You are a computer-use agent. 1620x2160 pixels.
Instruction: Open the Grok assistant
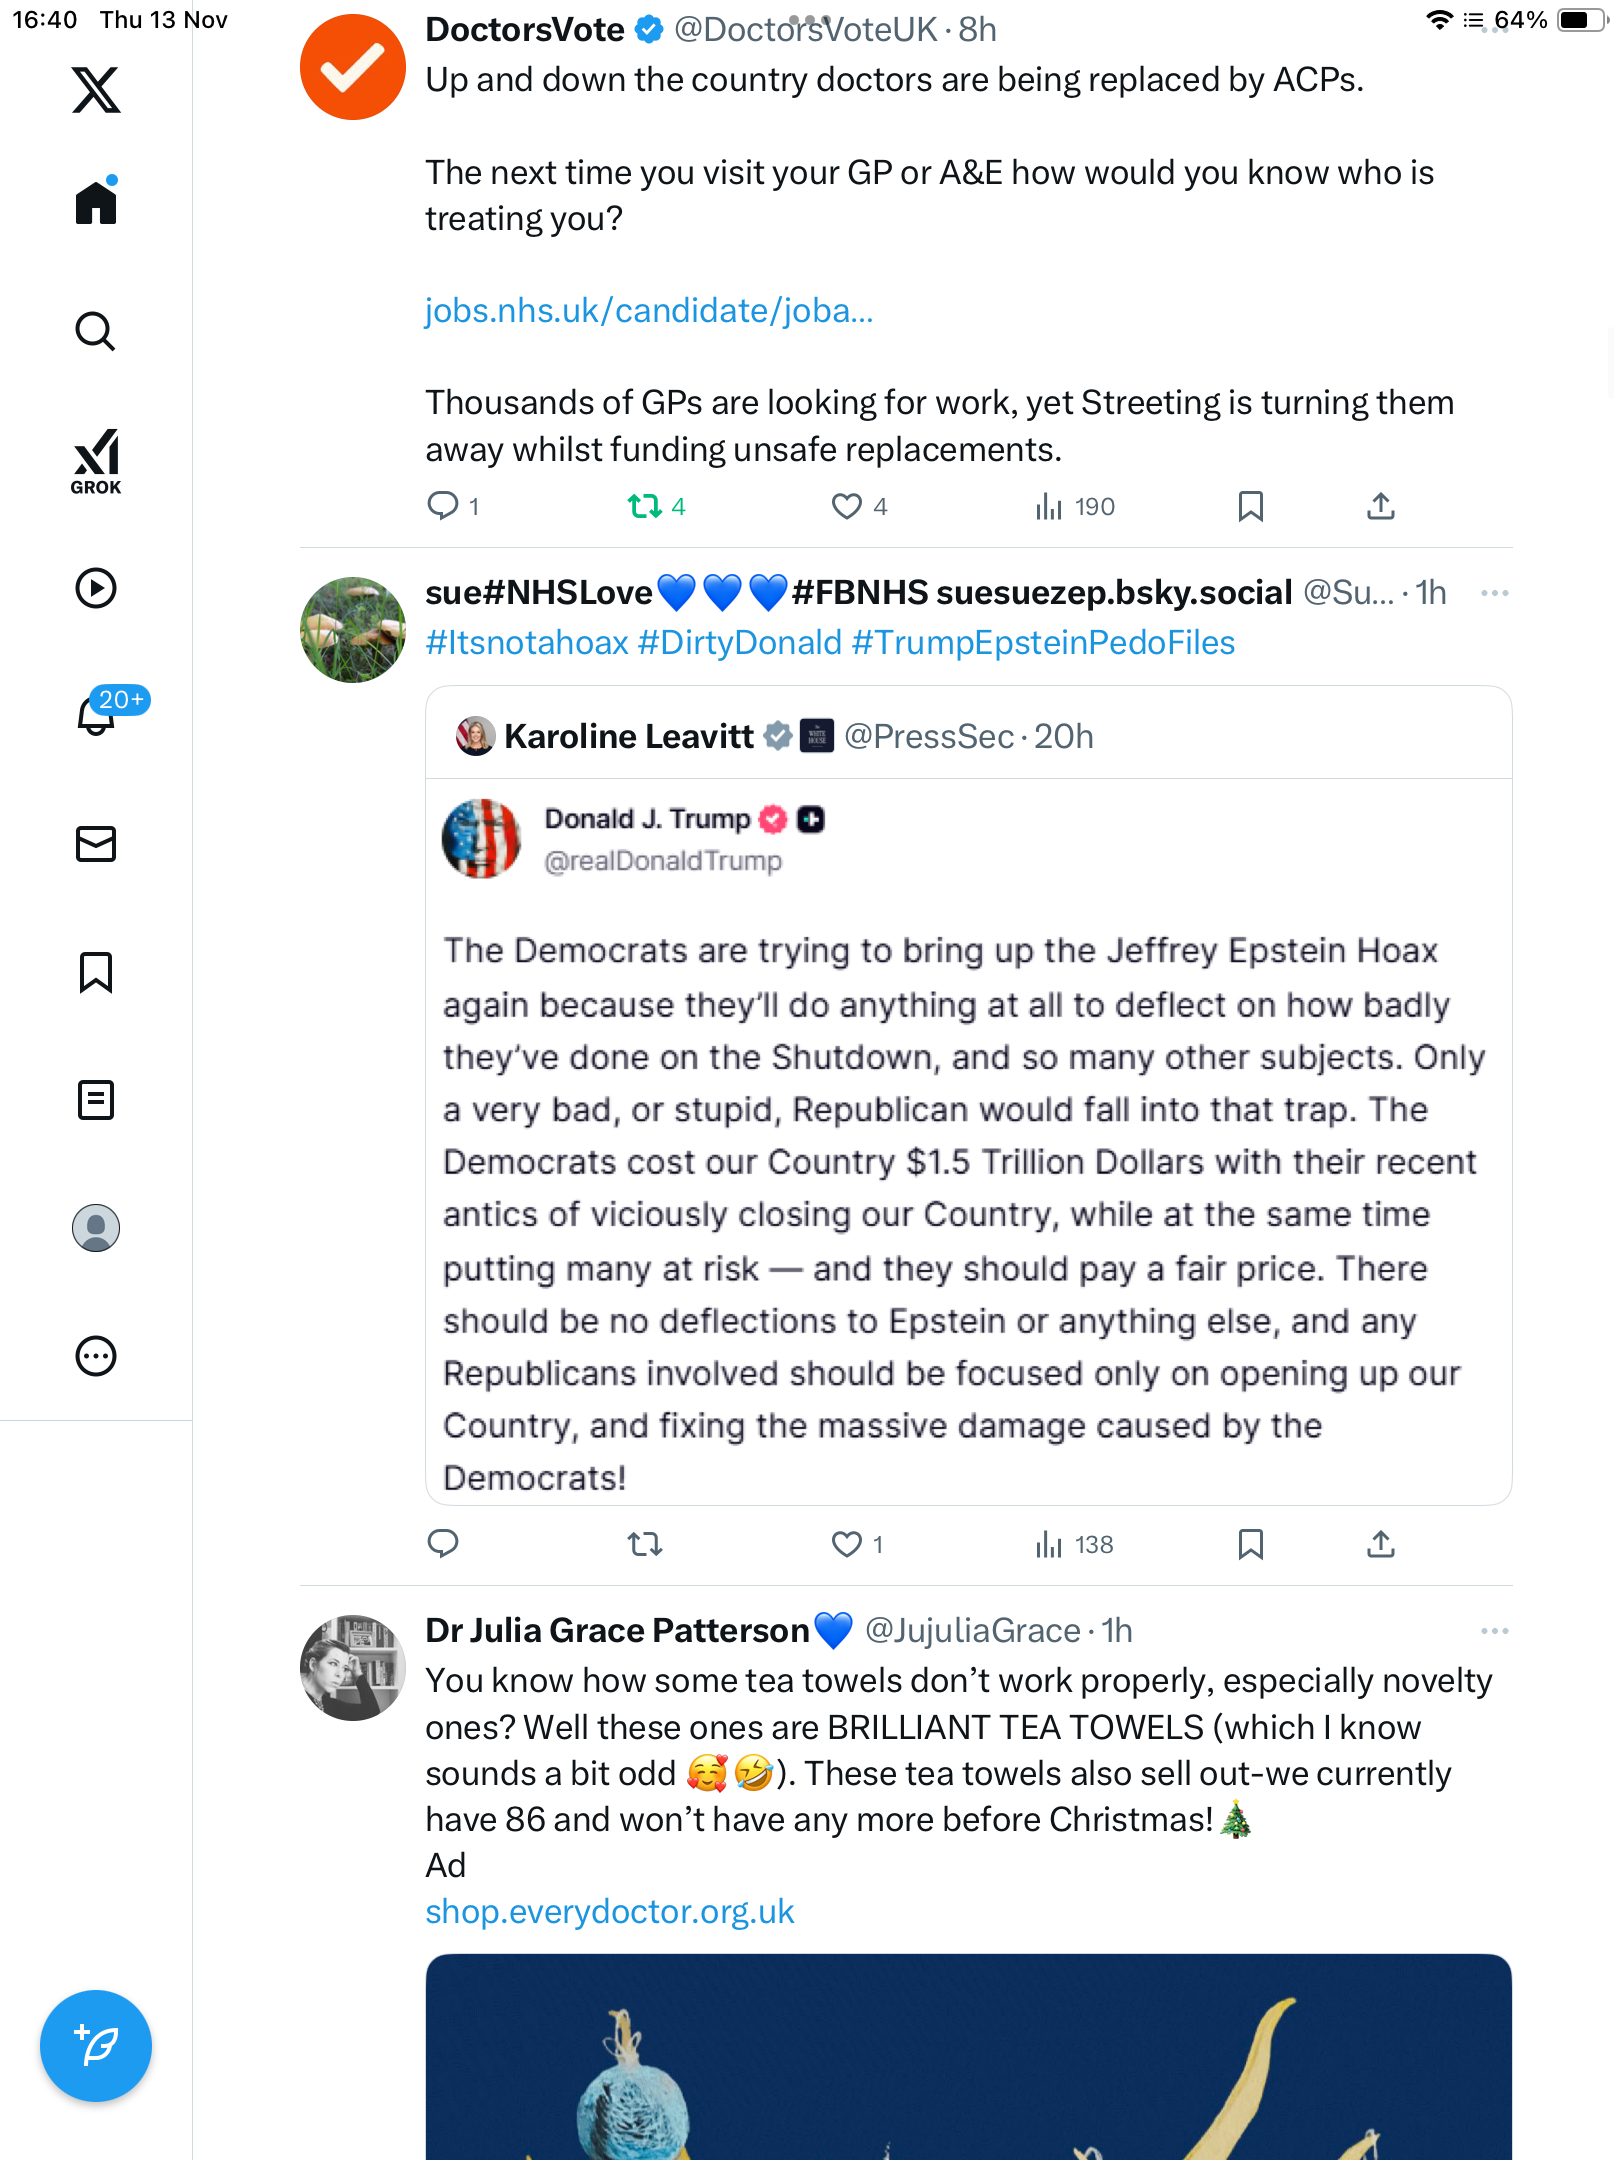click(x=96, y=461)
